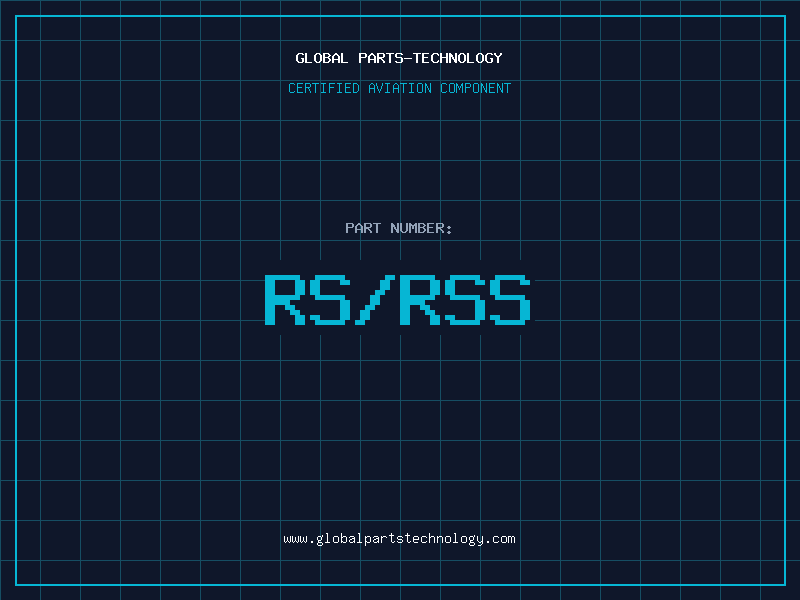
Task: Click the top-left corner of the cyan border
Action: tap(16, 16)
